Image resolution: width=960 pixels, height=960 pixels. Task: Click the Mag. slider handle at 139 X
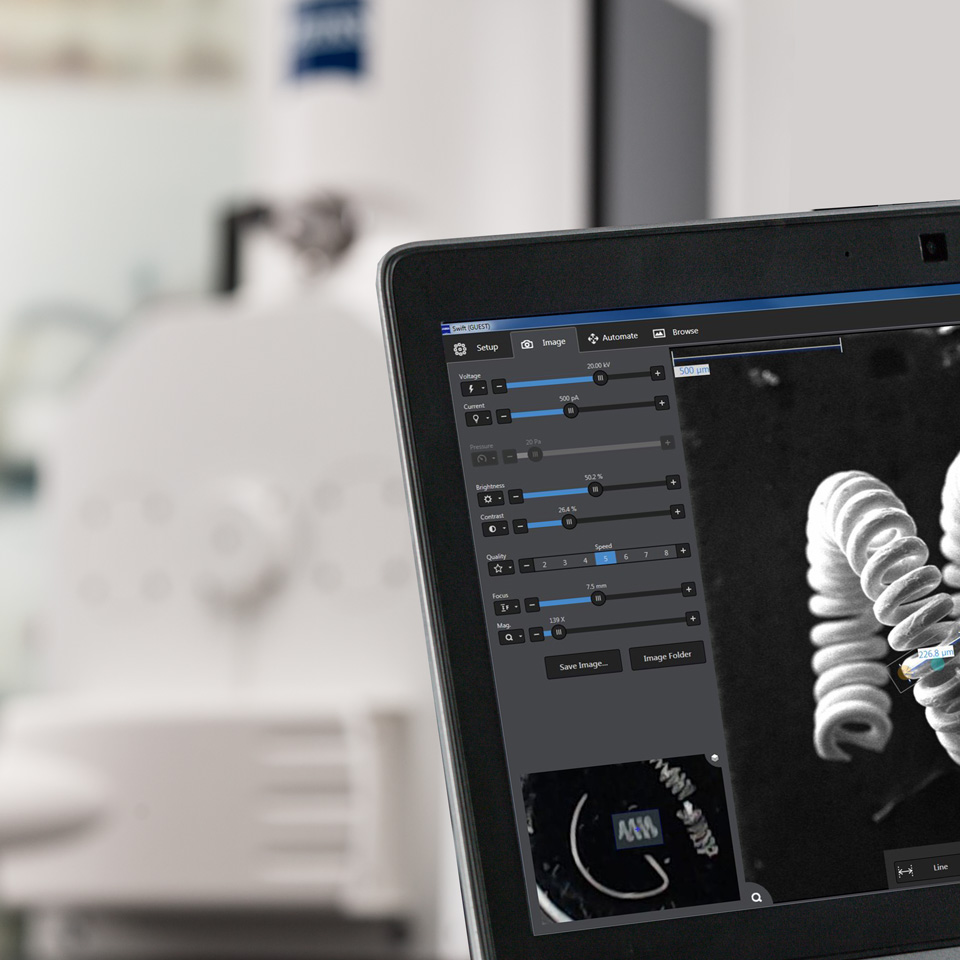click(558, 632)
